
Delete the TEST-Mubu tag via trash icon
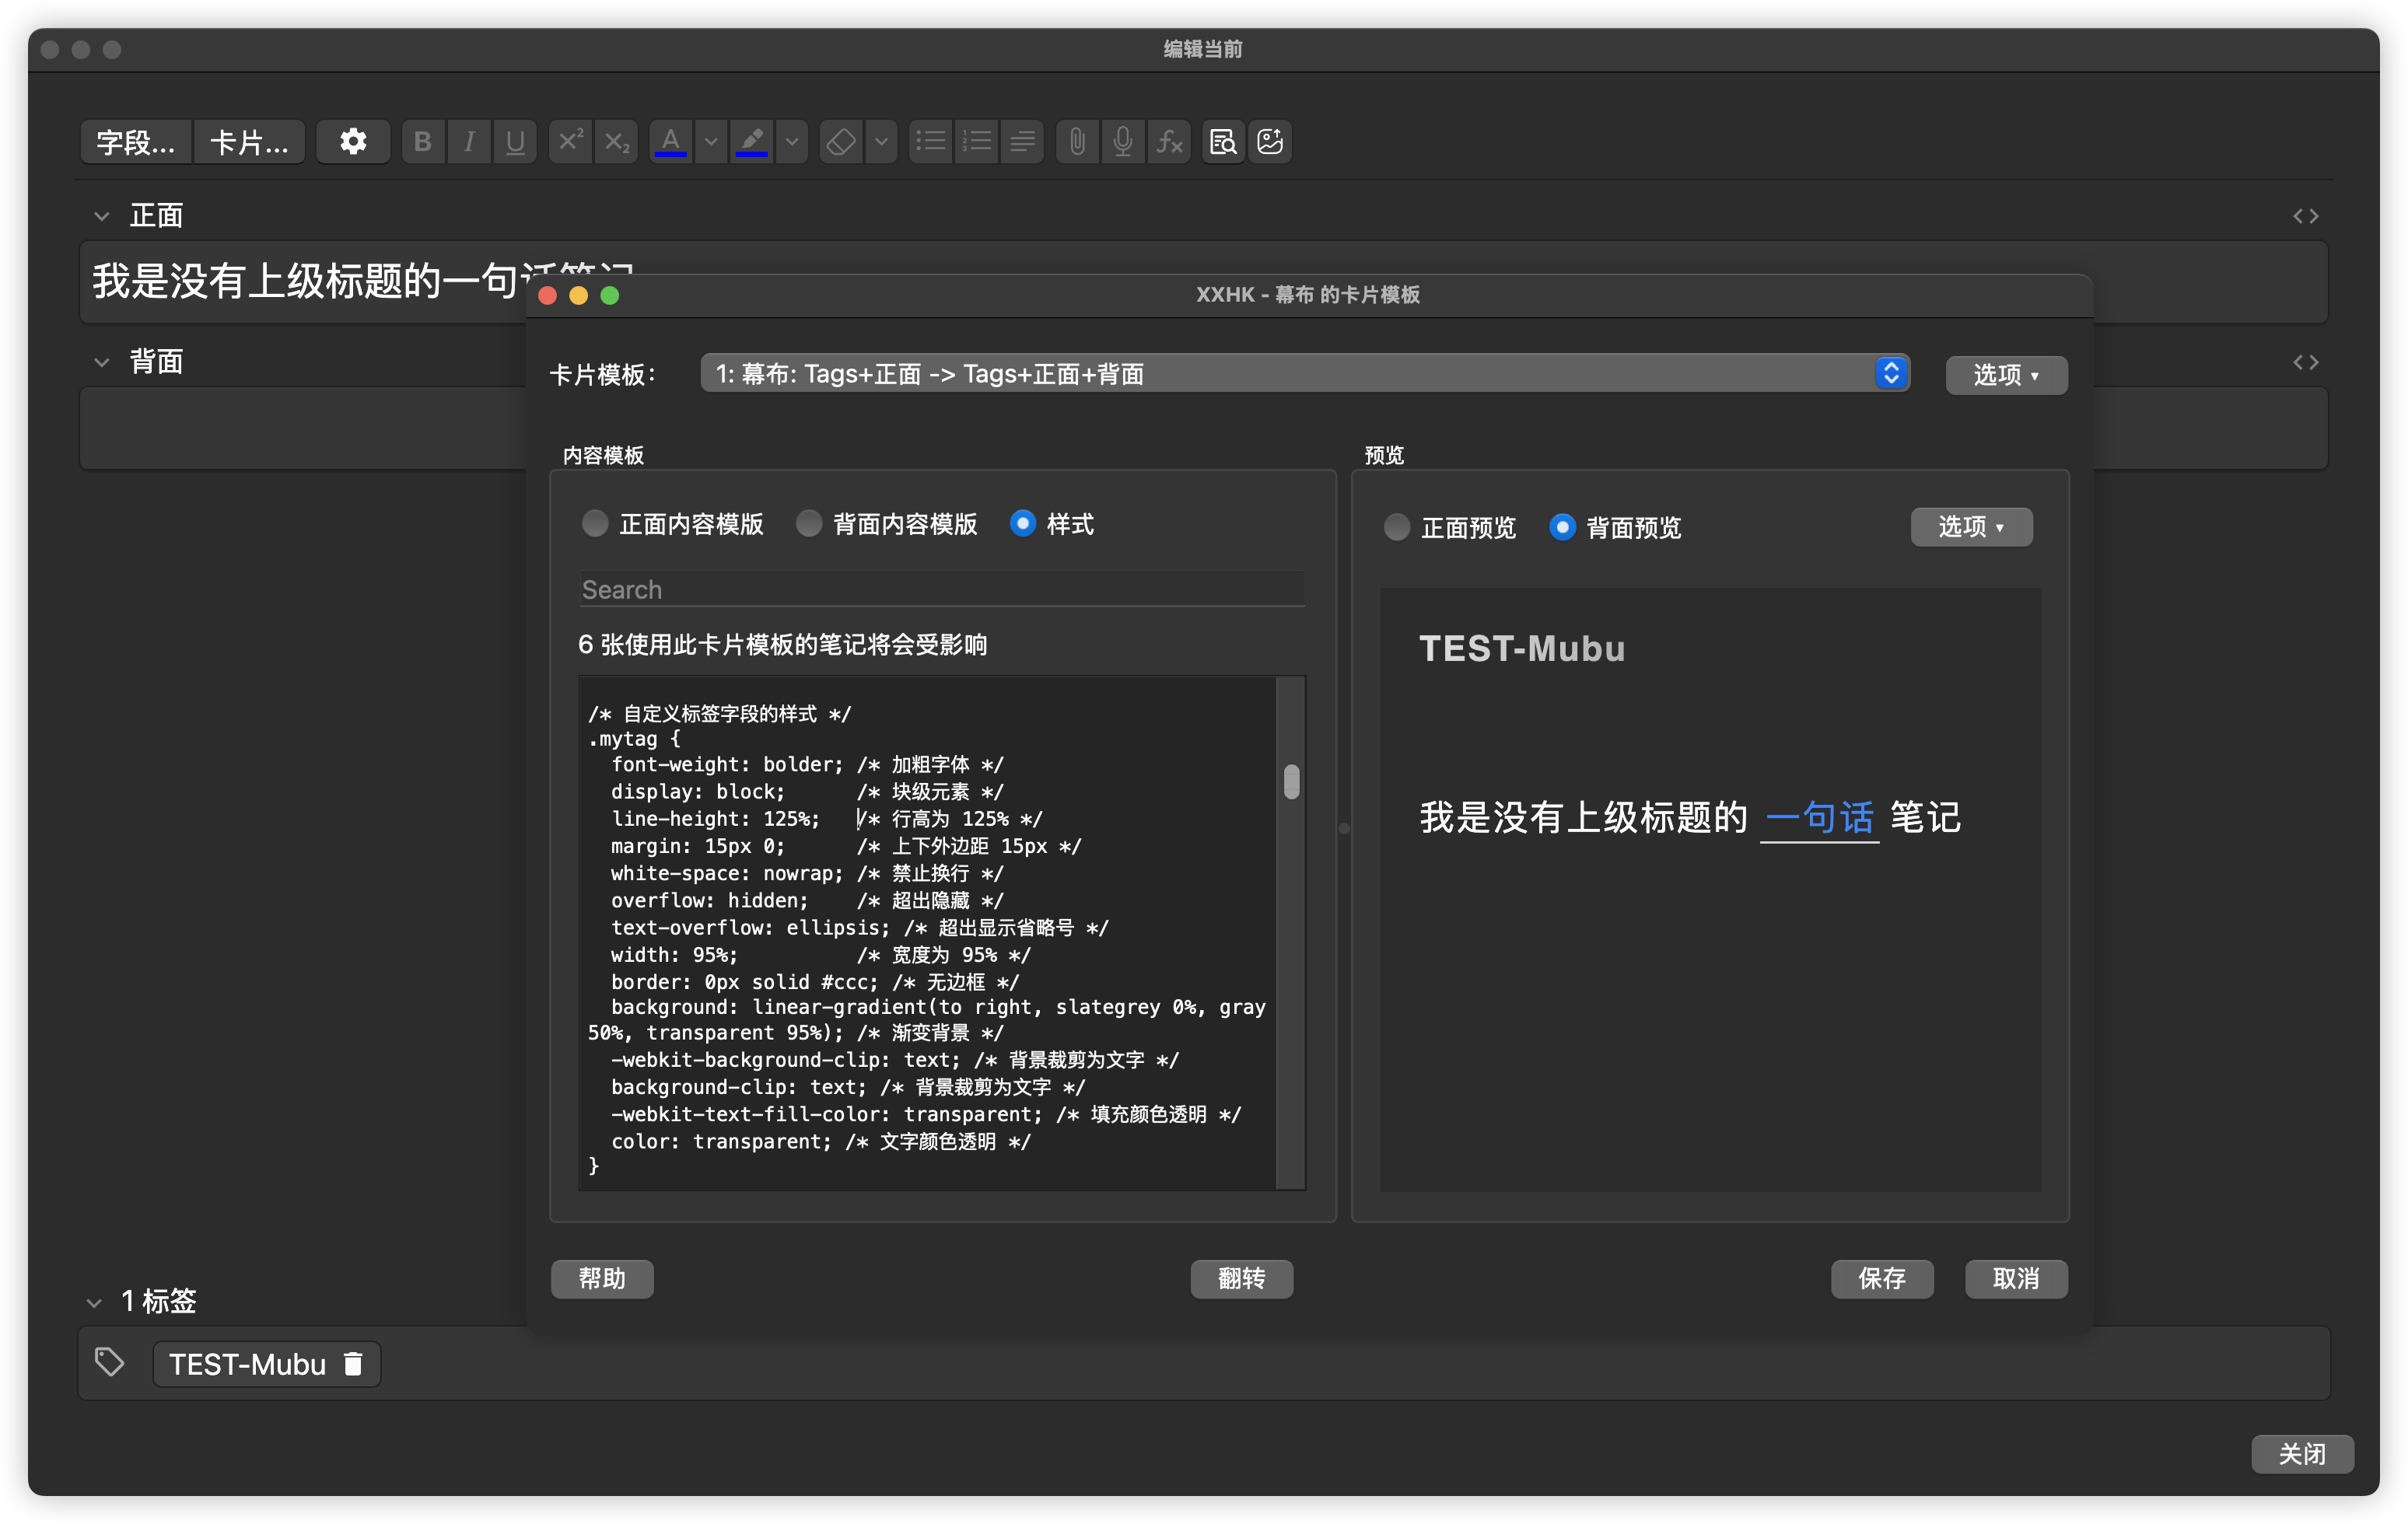(353, 1364)
